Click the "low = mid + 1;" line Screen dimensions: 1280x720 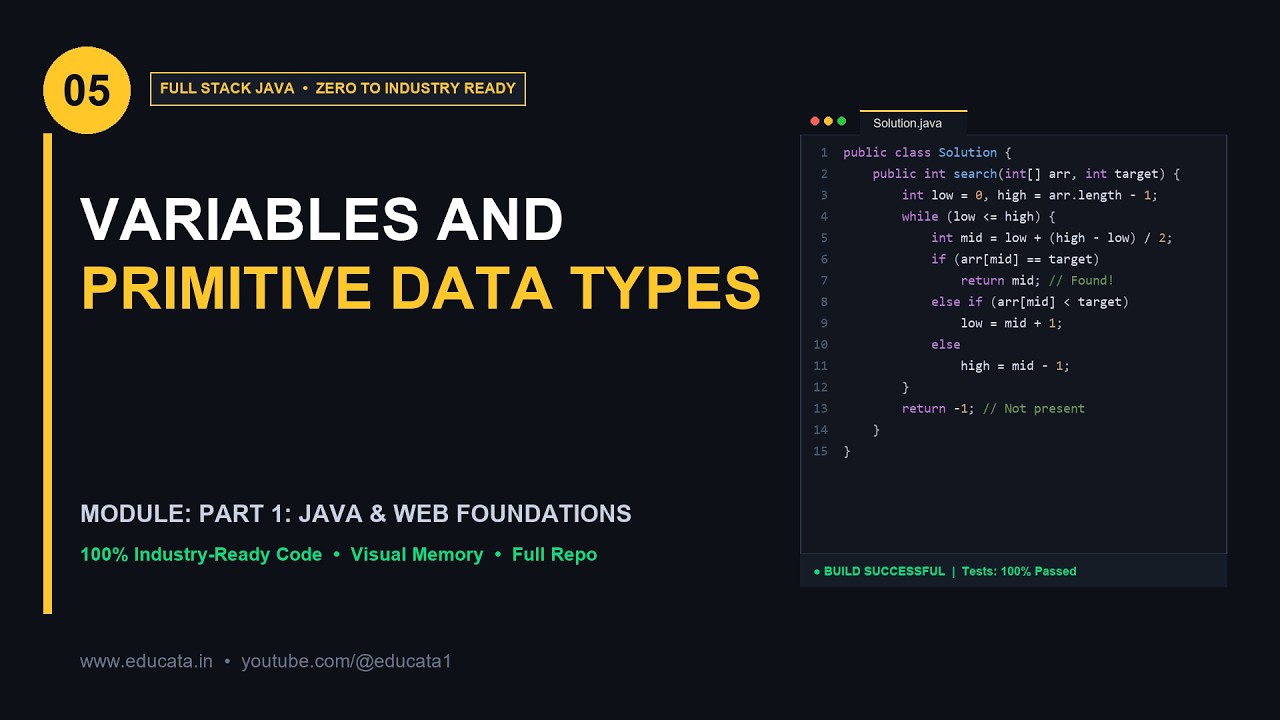1011,323
